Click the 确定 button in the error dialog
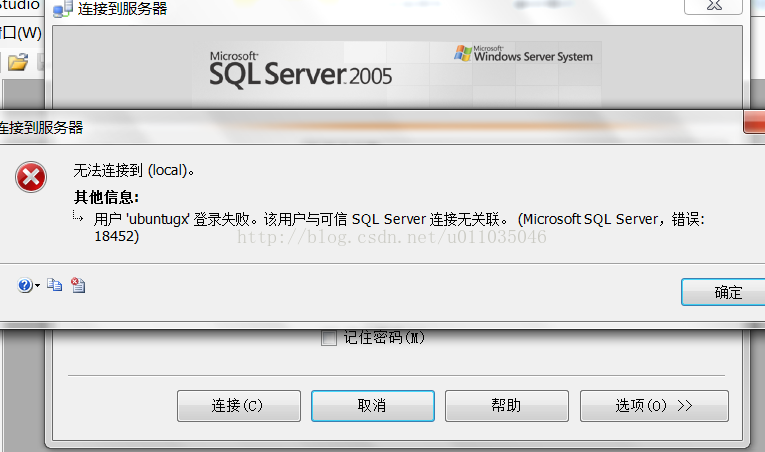 [724, 292]
